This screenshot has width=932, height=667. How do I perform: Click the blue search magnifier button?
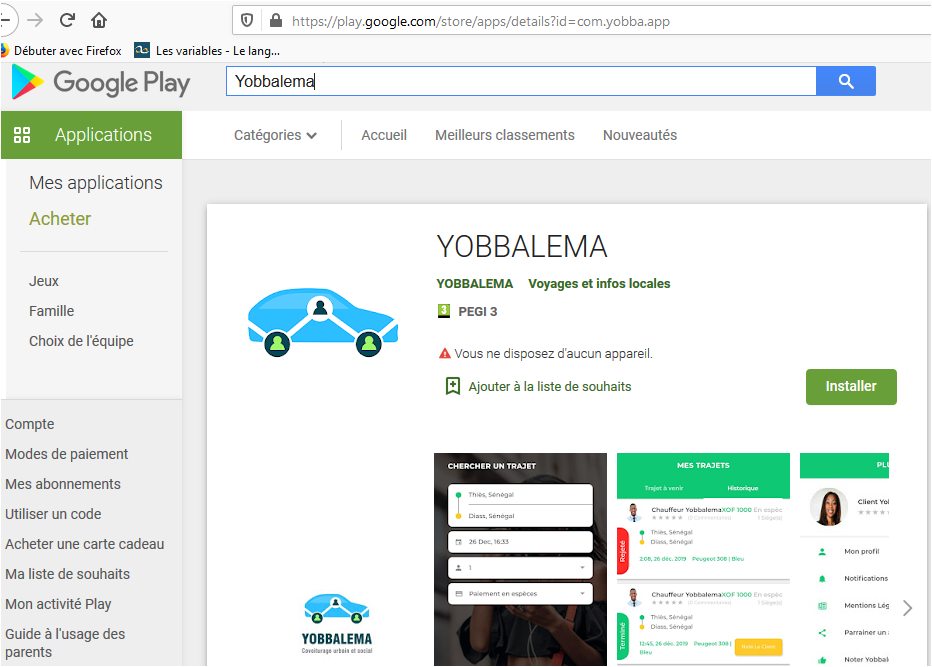(846, 81)
